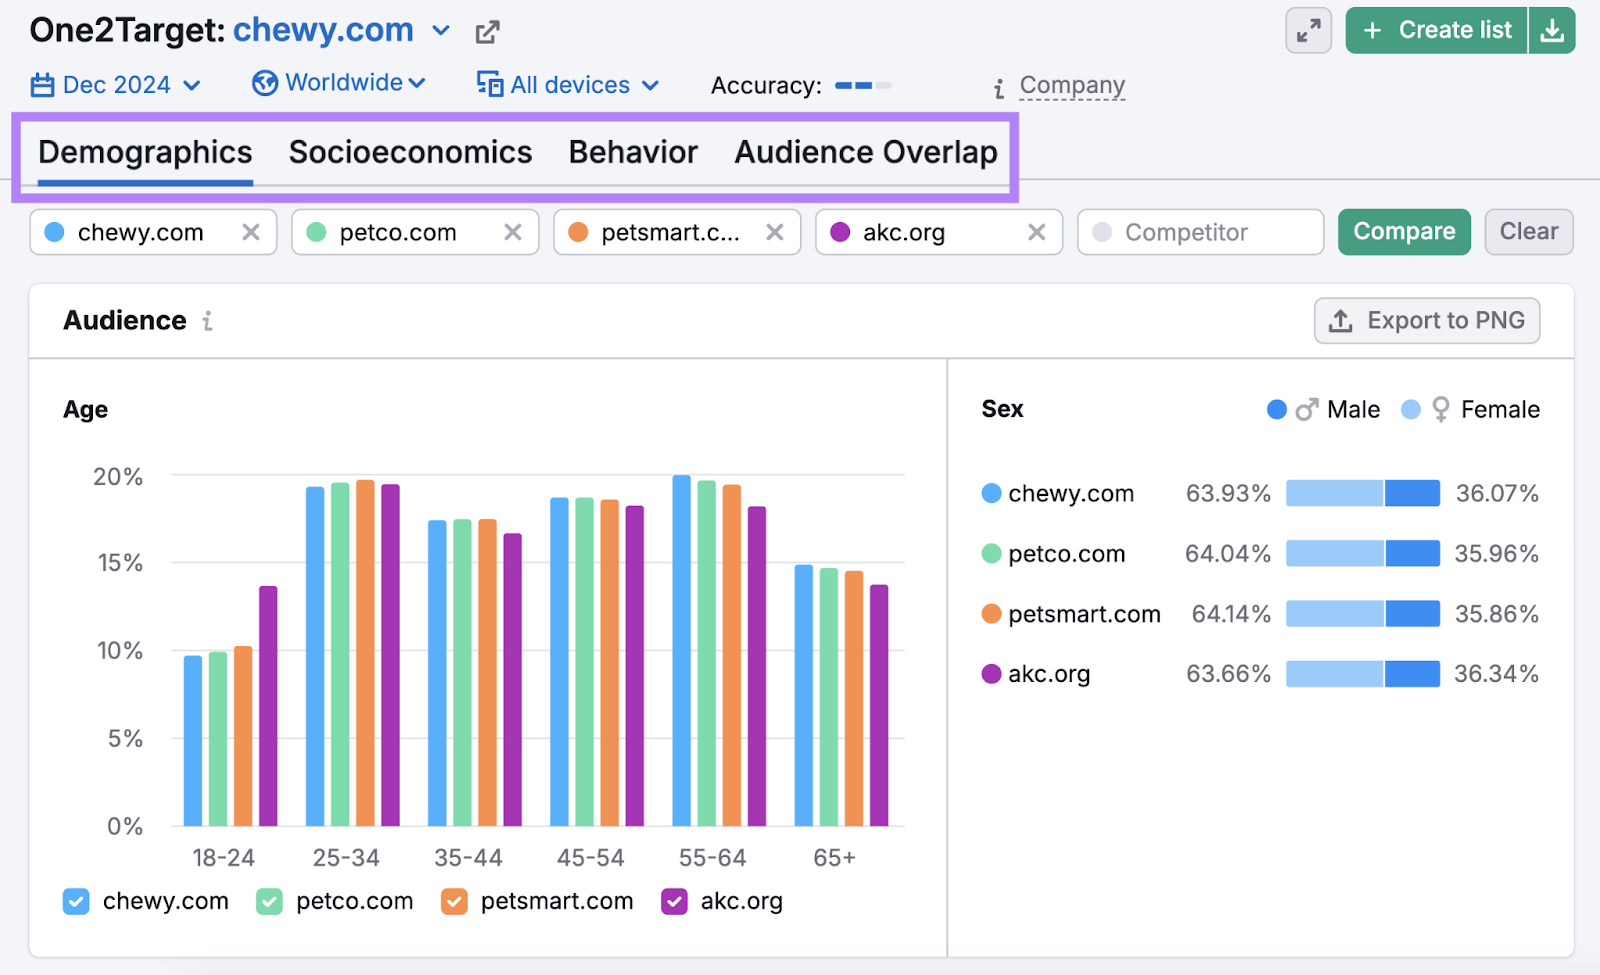Click the petsmart.com sex ratio bar
This screenshot has width=1600, height=975.
coord(1363,613)
